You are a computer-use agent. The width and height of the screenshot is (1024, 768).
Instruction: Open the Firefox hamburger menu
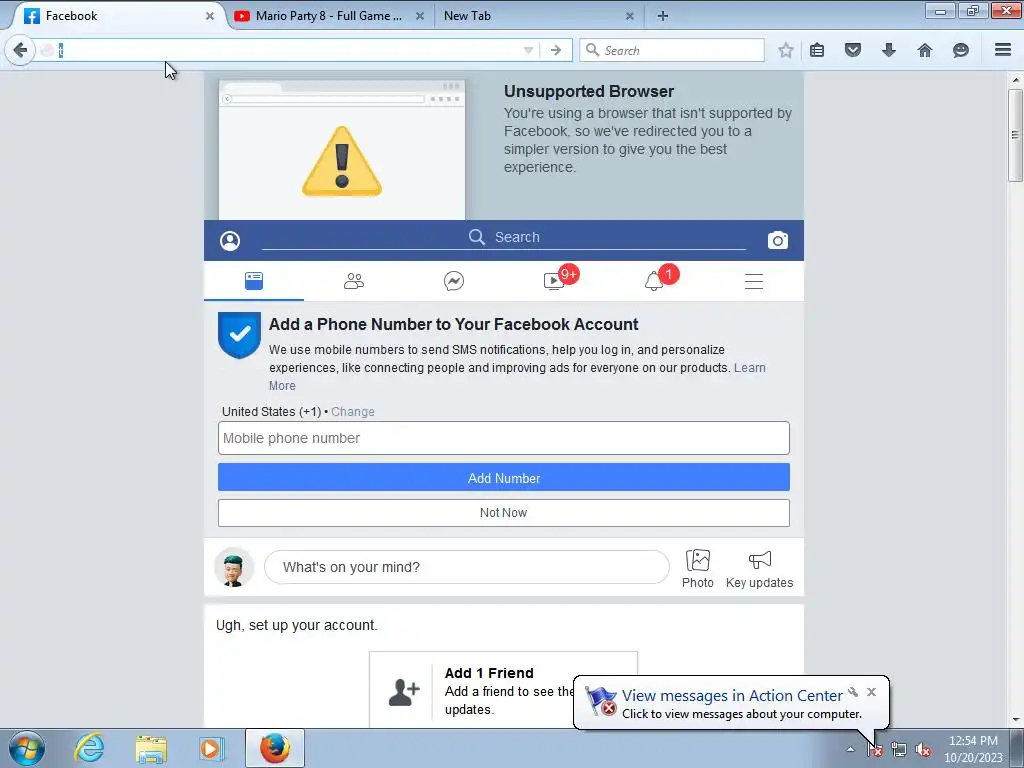1003,50
